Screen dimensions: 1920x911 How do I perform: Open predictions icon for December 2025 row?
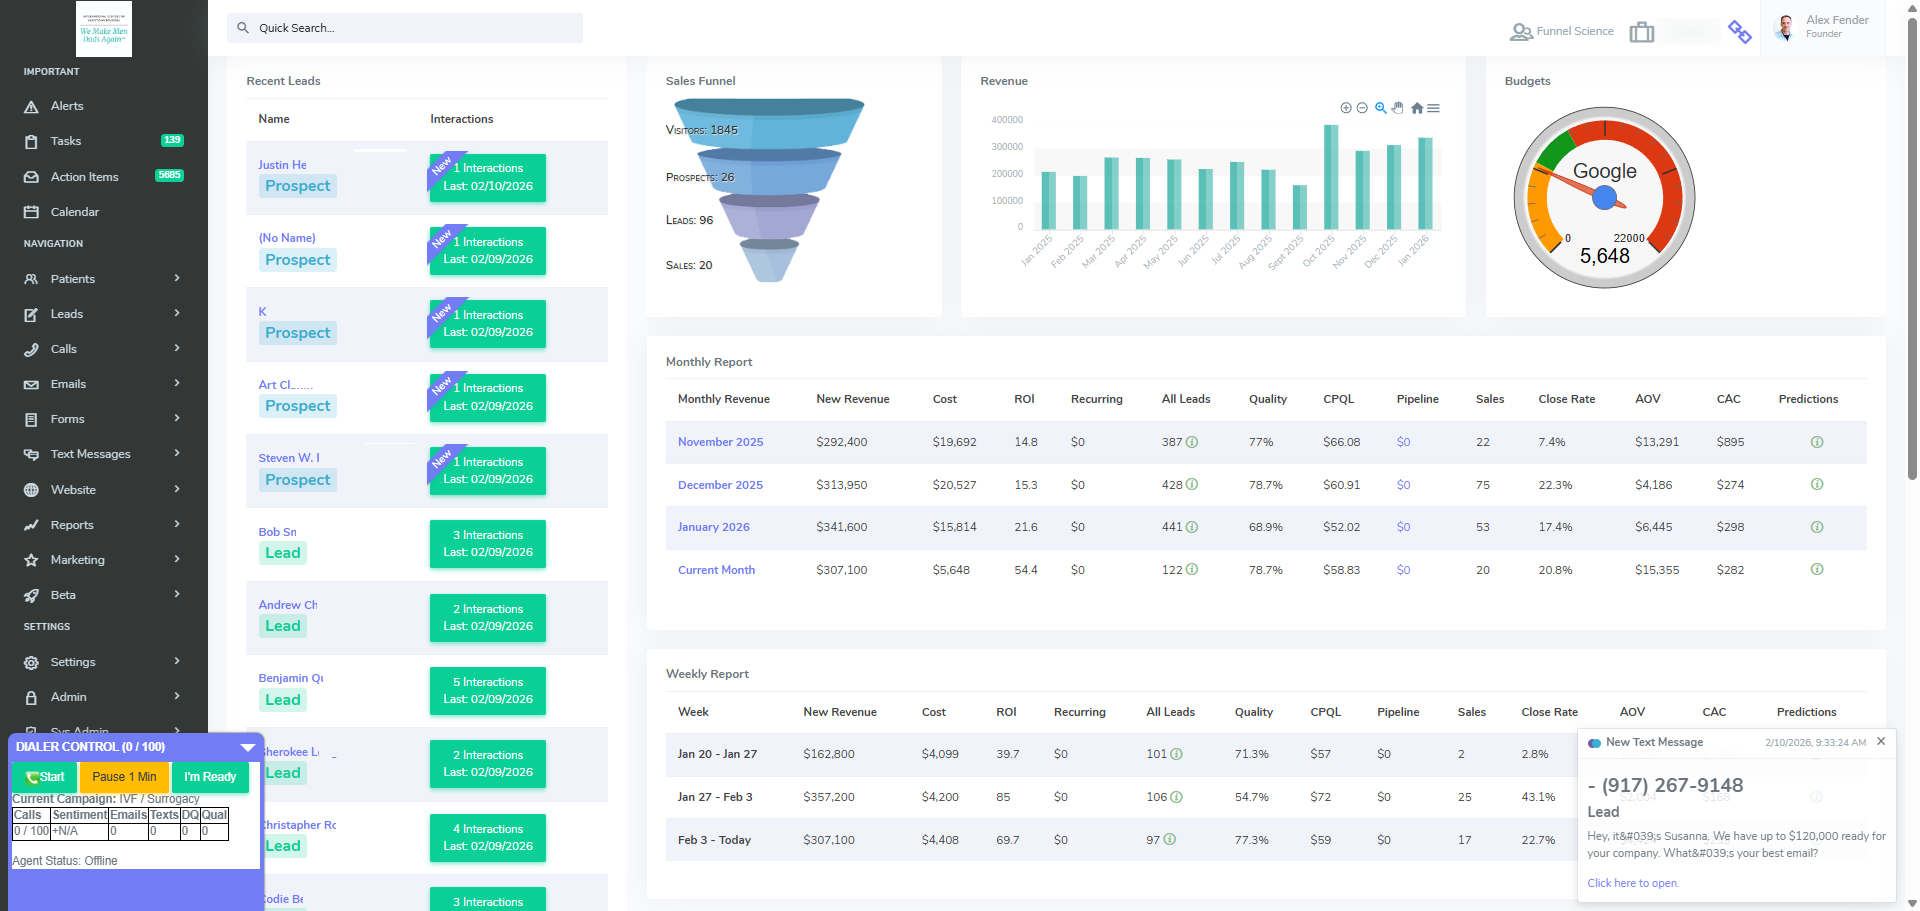coord(1816,485)
